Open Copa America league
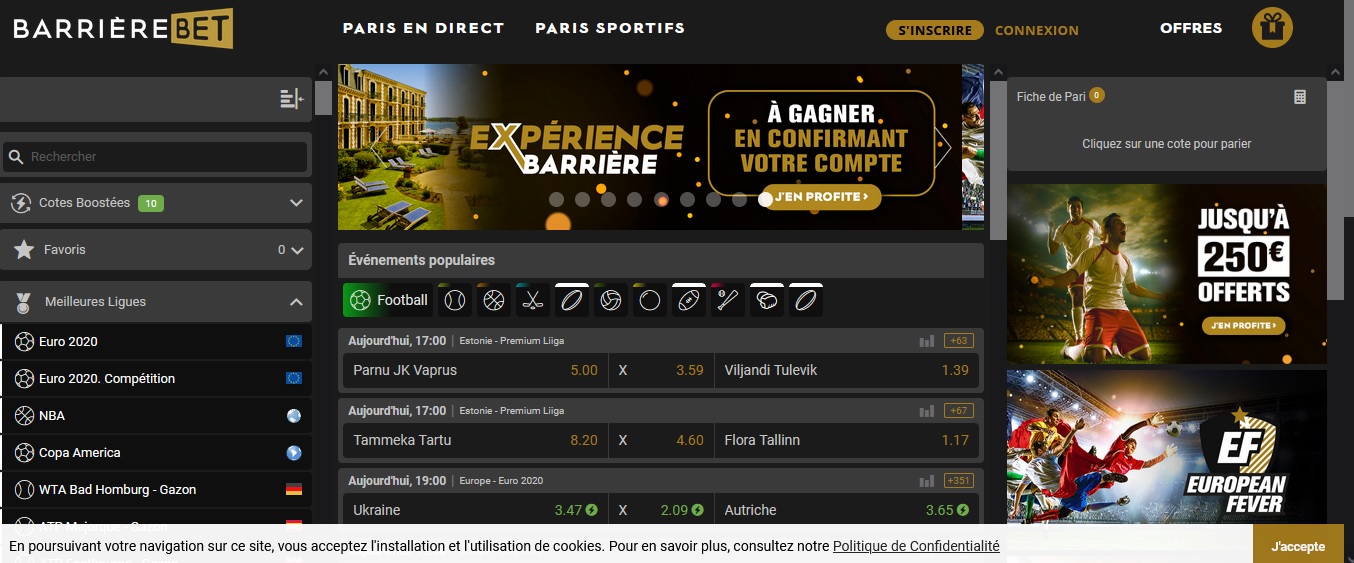The width and height of the screenshot is (1354, 563). click(156, 453)
